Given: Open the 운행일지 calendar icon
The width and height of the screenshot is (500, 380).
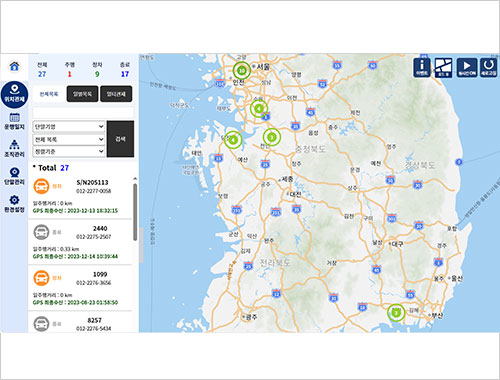Looking at the screenshot, I should click(14, 121).
